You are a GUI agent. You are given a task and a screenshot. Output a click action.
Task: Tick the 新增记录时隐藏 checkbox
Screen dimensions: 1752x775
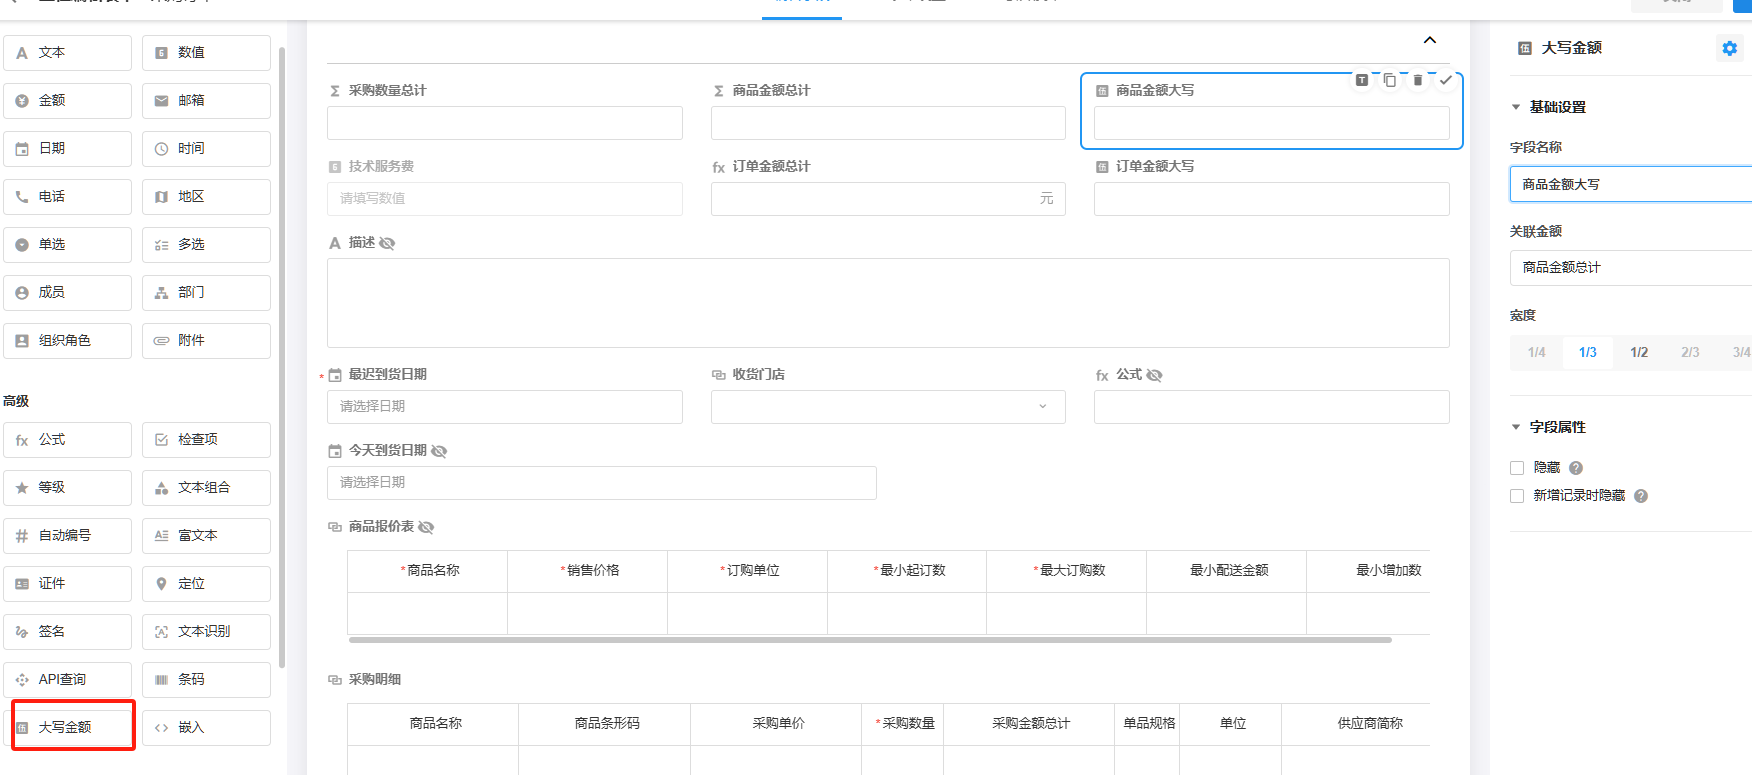[x=1517, y=496]
